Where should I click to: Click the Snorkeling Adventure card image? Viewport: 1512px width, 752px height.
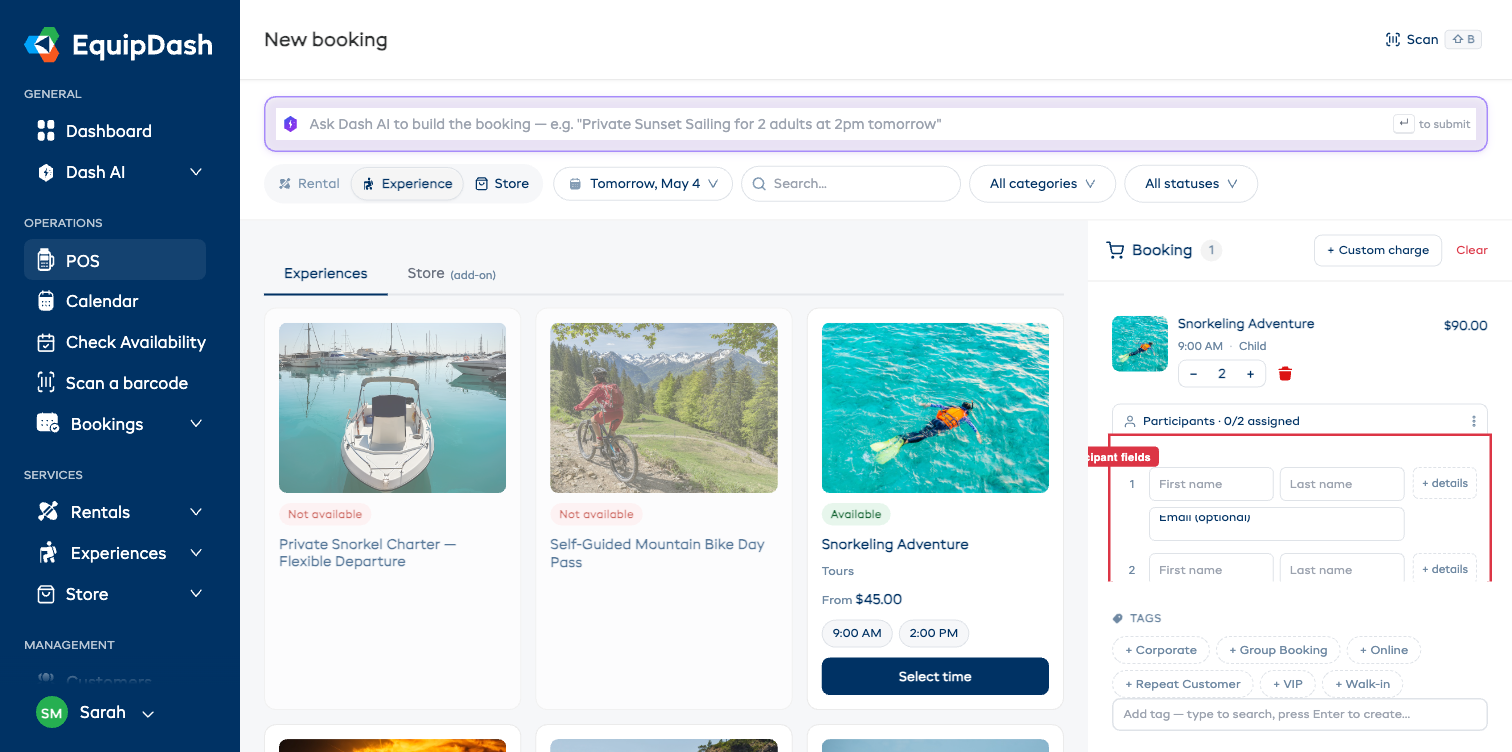click(x=935, y=408)
